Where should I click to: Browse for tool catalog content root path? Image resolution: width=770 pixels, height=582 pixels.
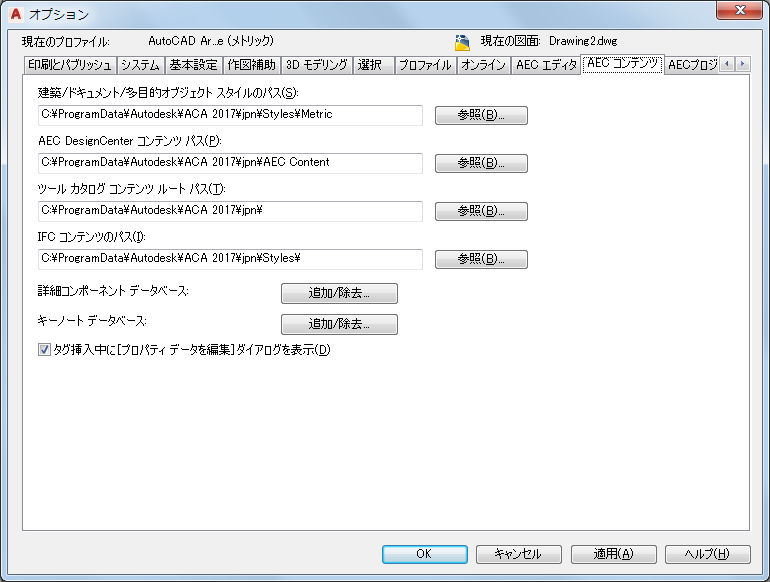pos(481,212)
